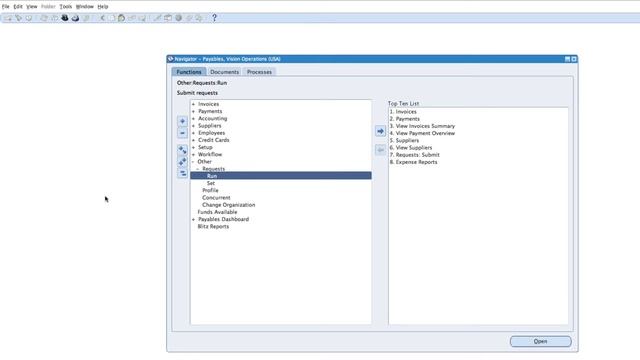The image size is (640, 360).
Task: Click the Remove from Top Ten List arrow
Action: point(380,150)
